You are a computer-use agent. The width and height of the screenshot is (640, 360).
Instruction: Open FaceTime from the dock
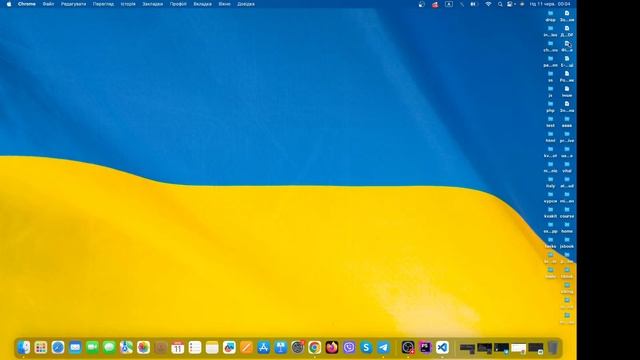click(x=92, y=347)
